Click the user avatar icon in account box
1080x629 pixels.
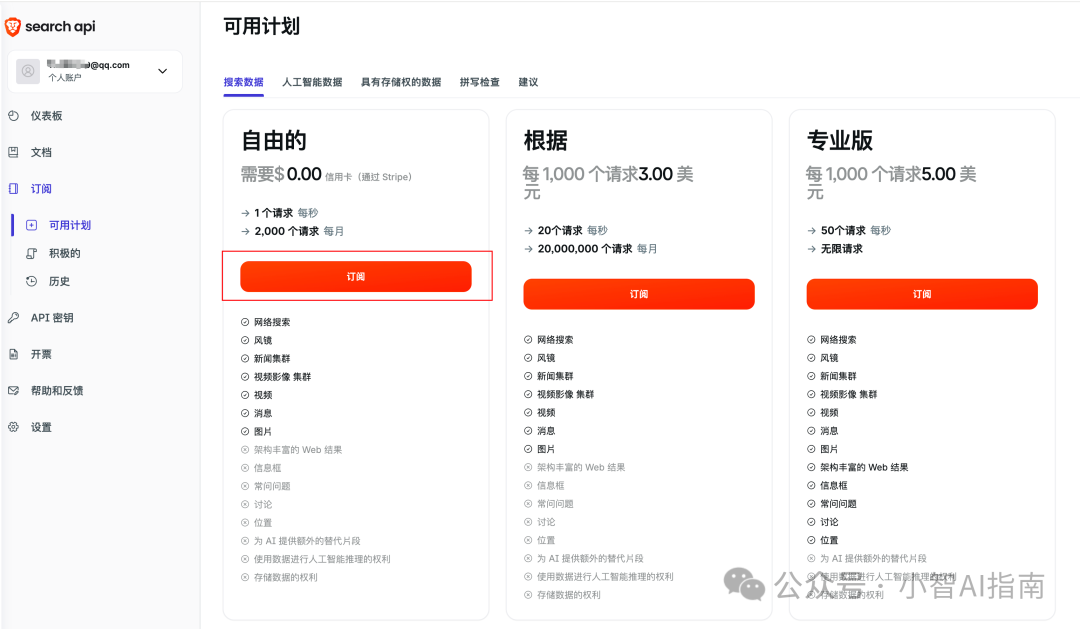(x=28, y=71)
